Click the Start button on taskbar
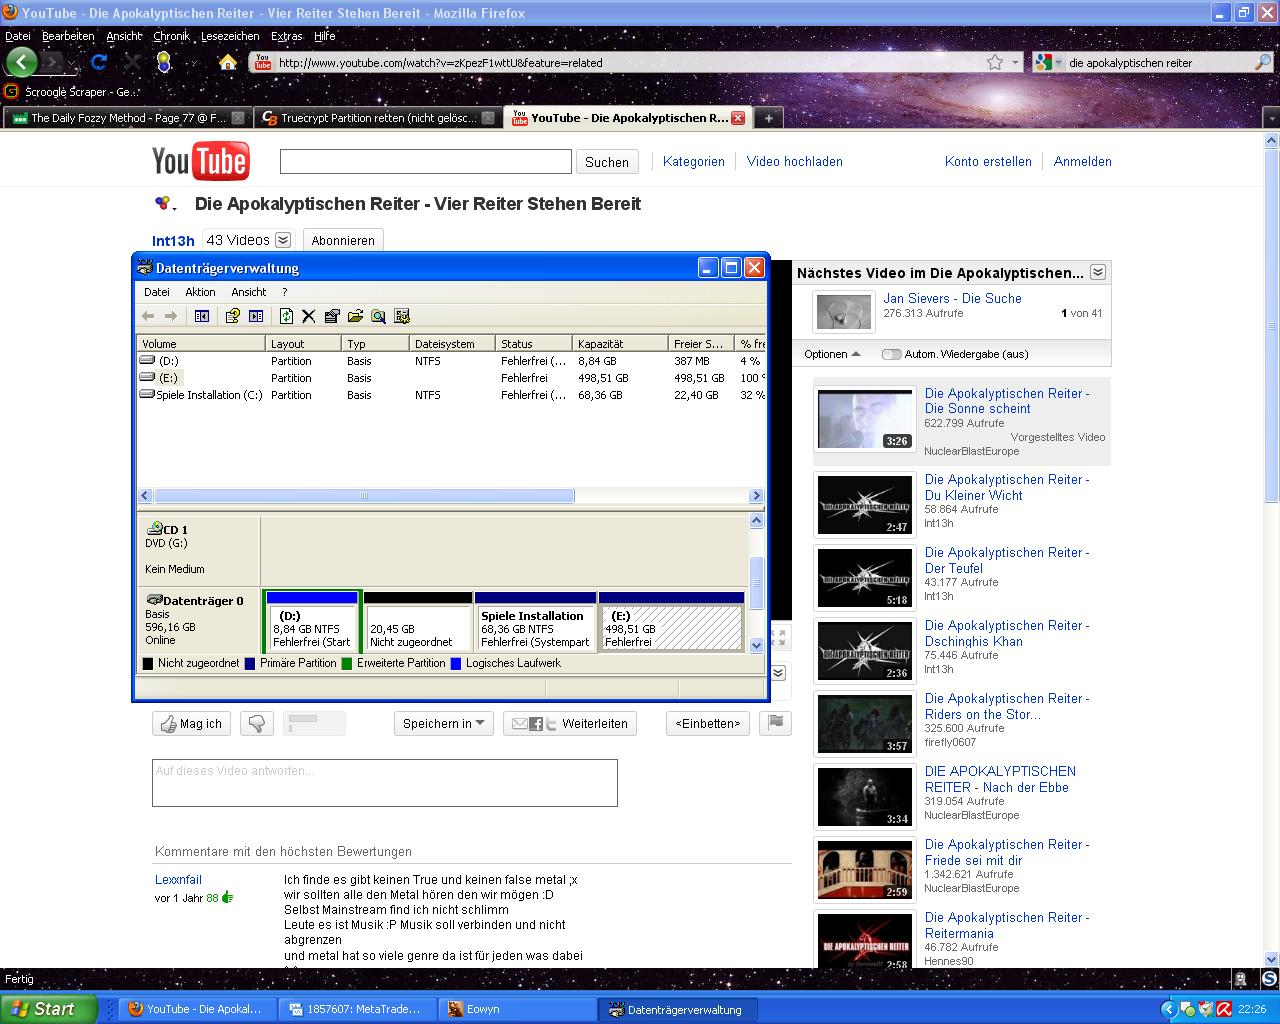The width and height of the screenshot is (1280, 1024). pyautogui.click(x=49, y=1009)
